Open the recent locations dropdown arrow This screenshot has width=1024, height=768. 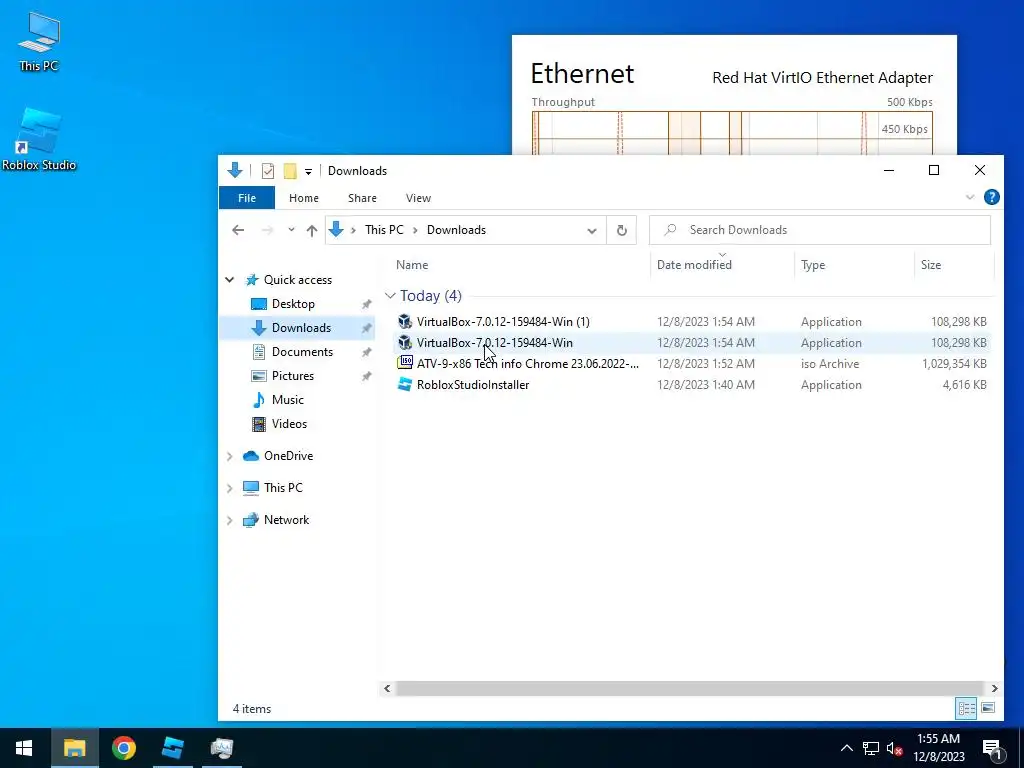(x=291, y=230)
